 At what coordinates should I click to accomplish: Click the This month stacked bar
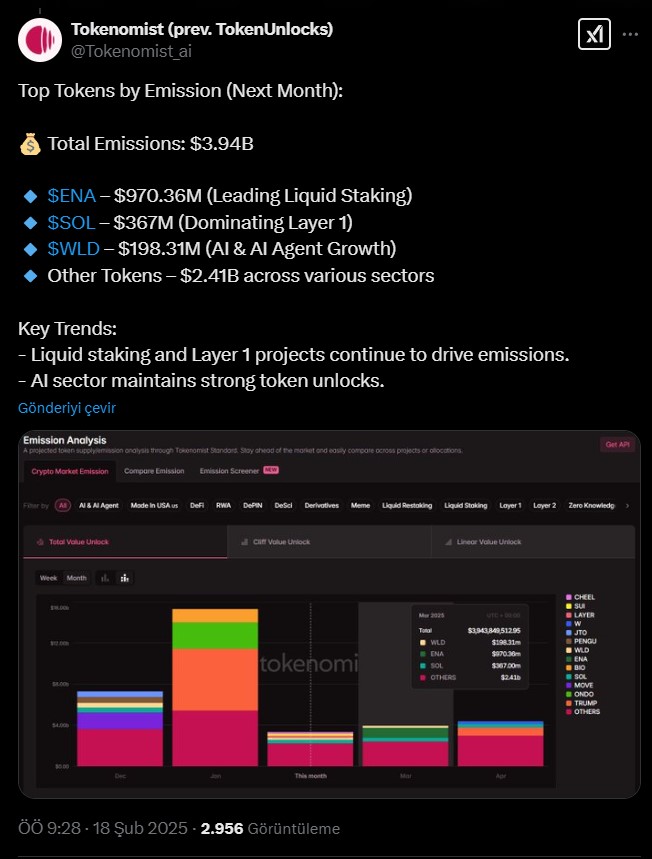[x=310, y=749]
